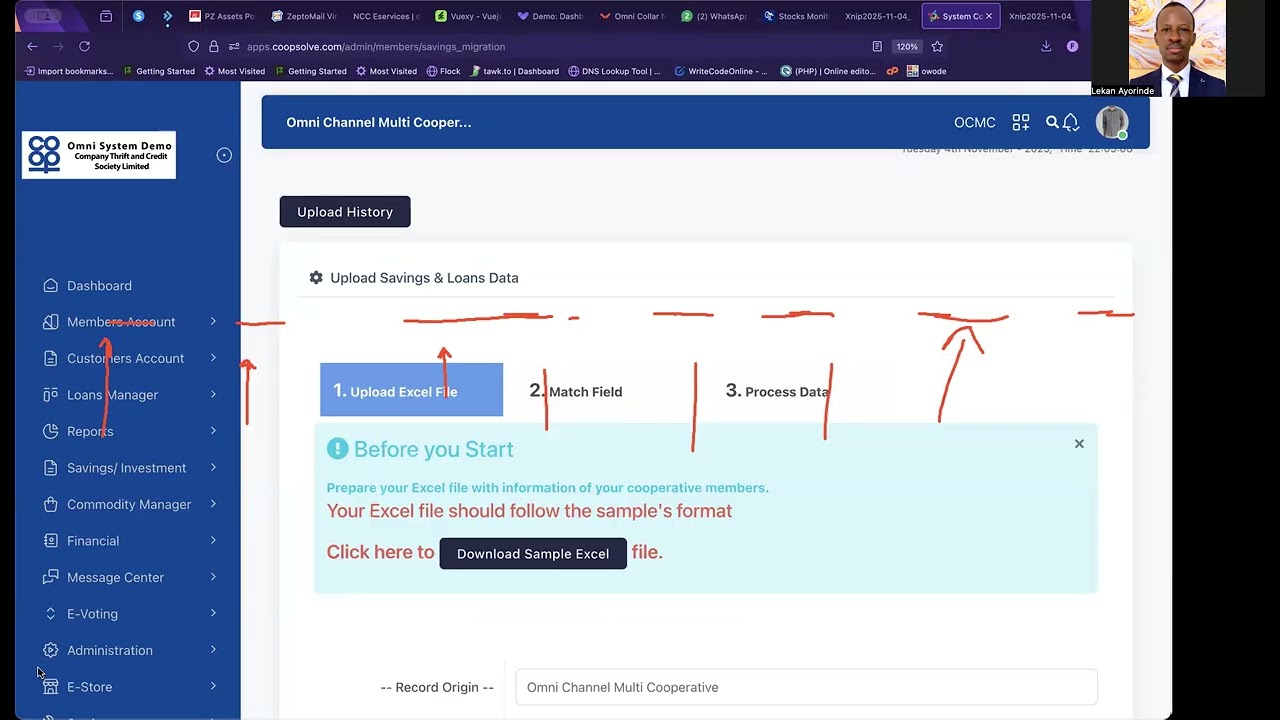The height and width of the screenshot is (720, 1280).
Task: Open the Flock bookmark
Action: coord(443,71)
